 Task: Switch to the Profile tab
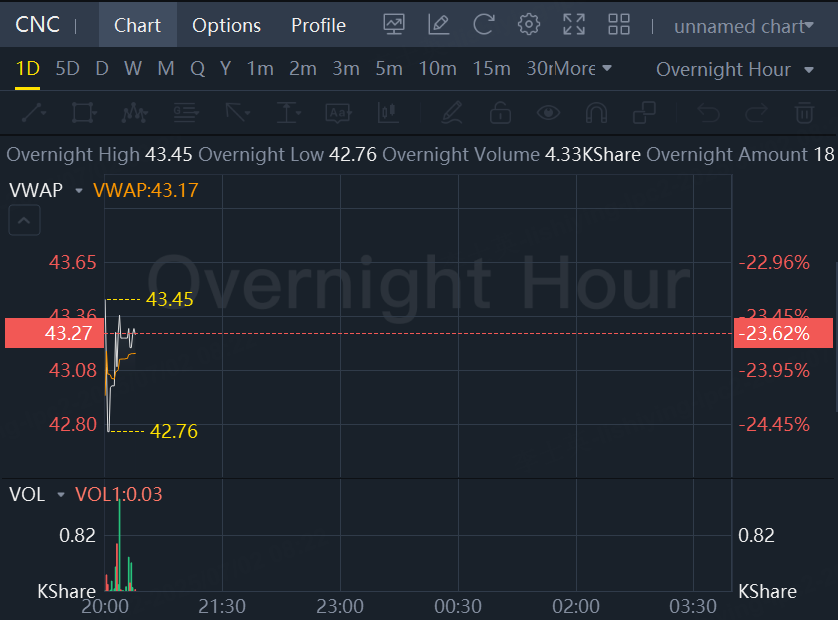[x=318, y=25]
